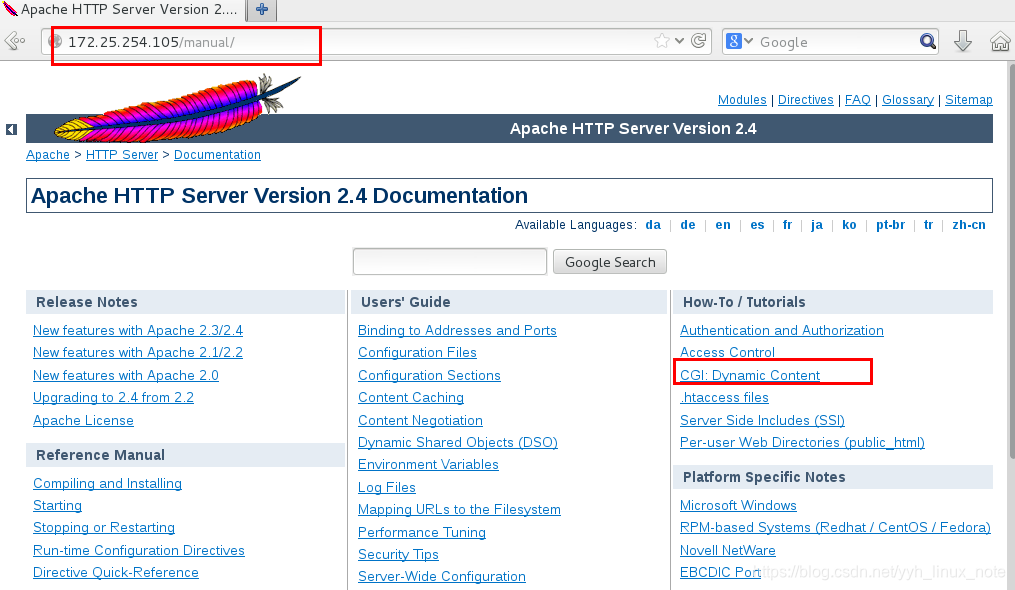The image size is (1015, 590).
Task: Select the Apache HTTP Server Version tab
Action: tap(122, 10)
